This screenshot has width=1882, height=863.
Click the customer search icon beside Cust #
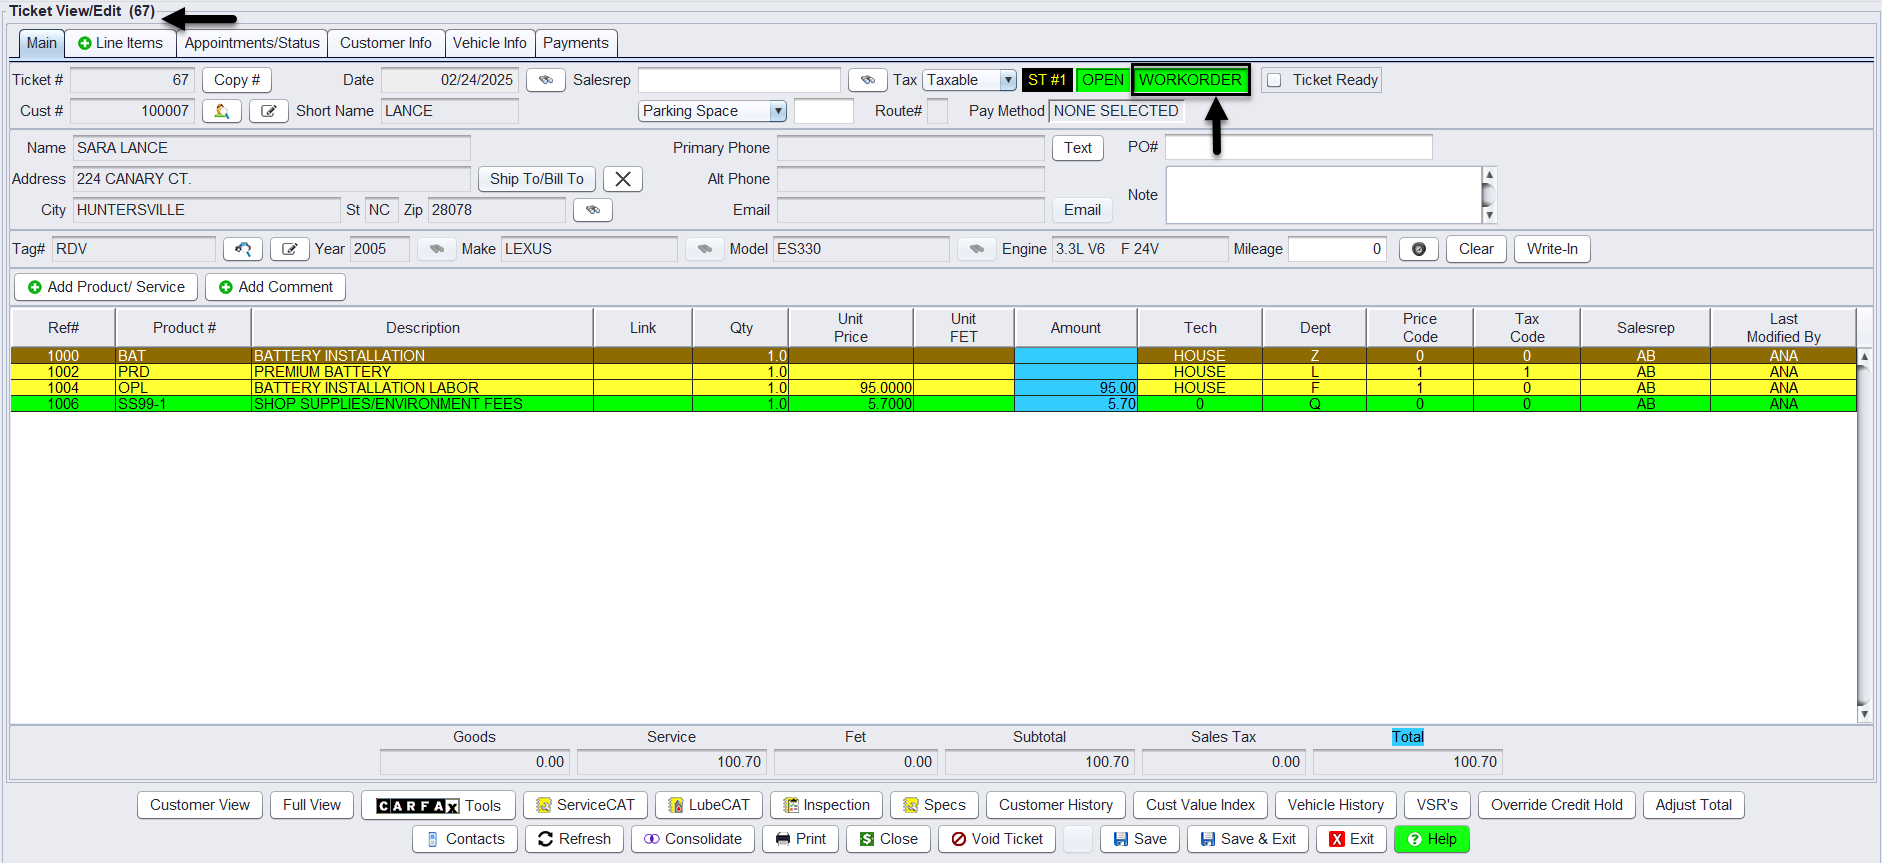click(x=221, y=111)
